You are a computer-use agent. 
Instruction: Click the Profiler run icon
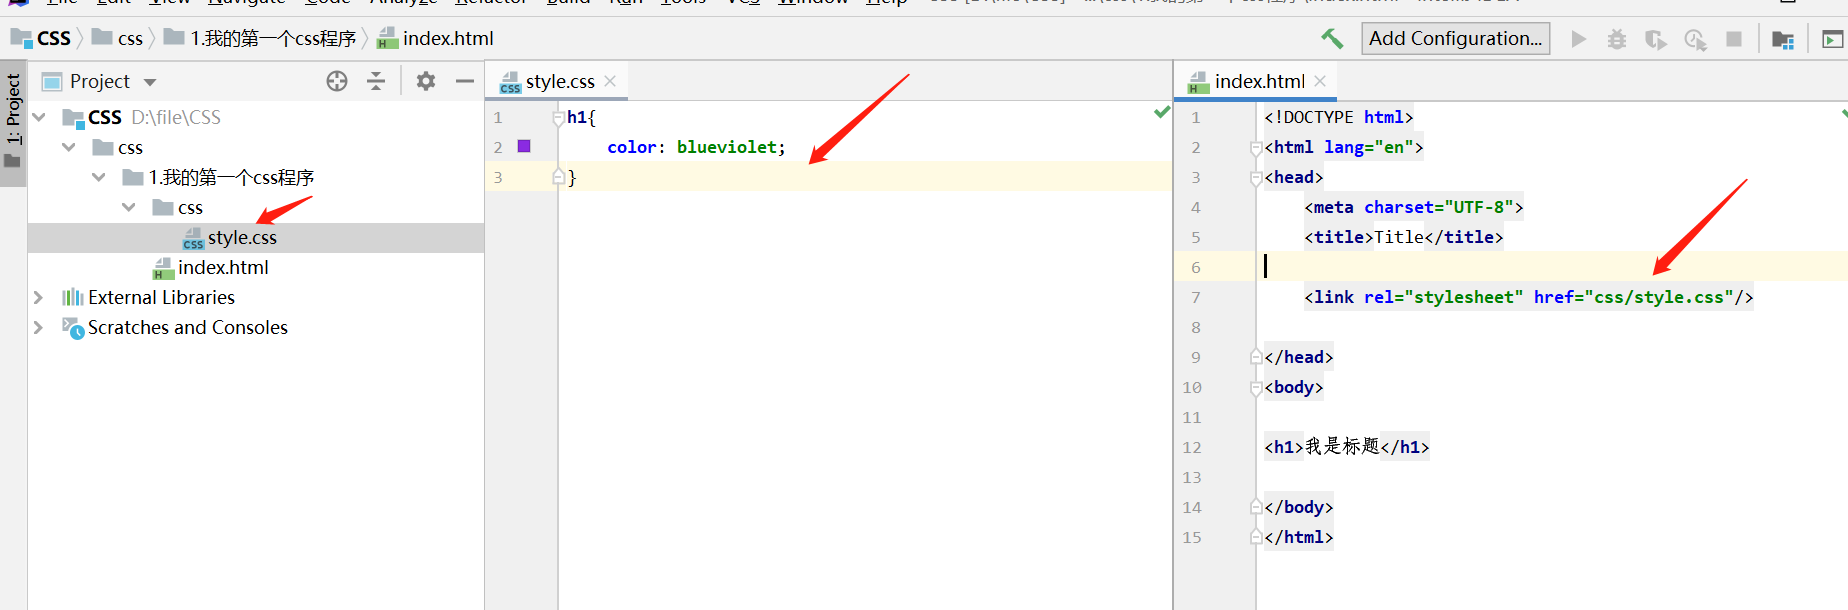[1695, 39]
